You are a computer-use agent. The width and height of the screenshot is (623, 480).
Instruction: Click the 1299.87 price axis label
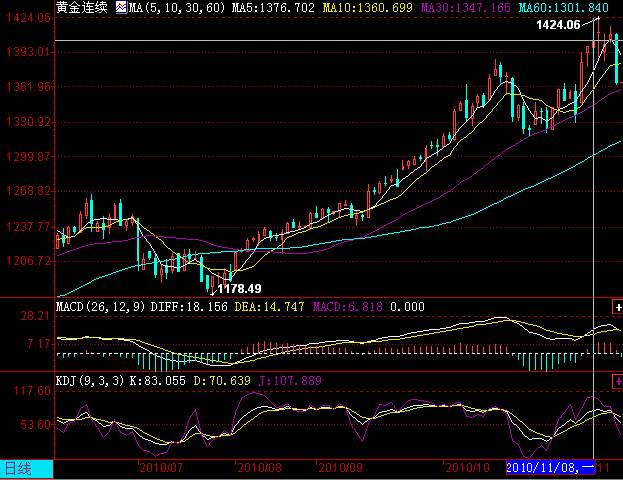point(29,156)
